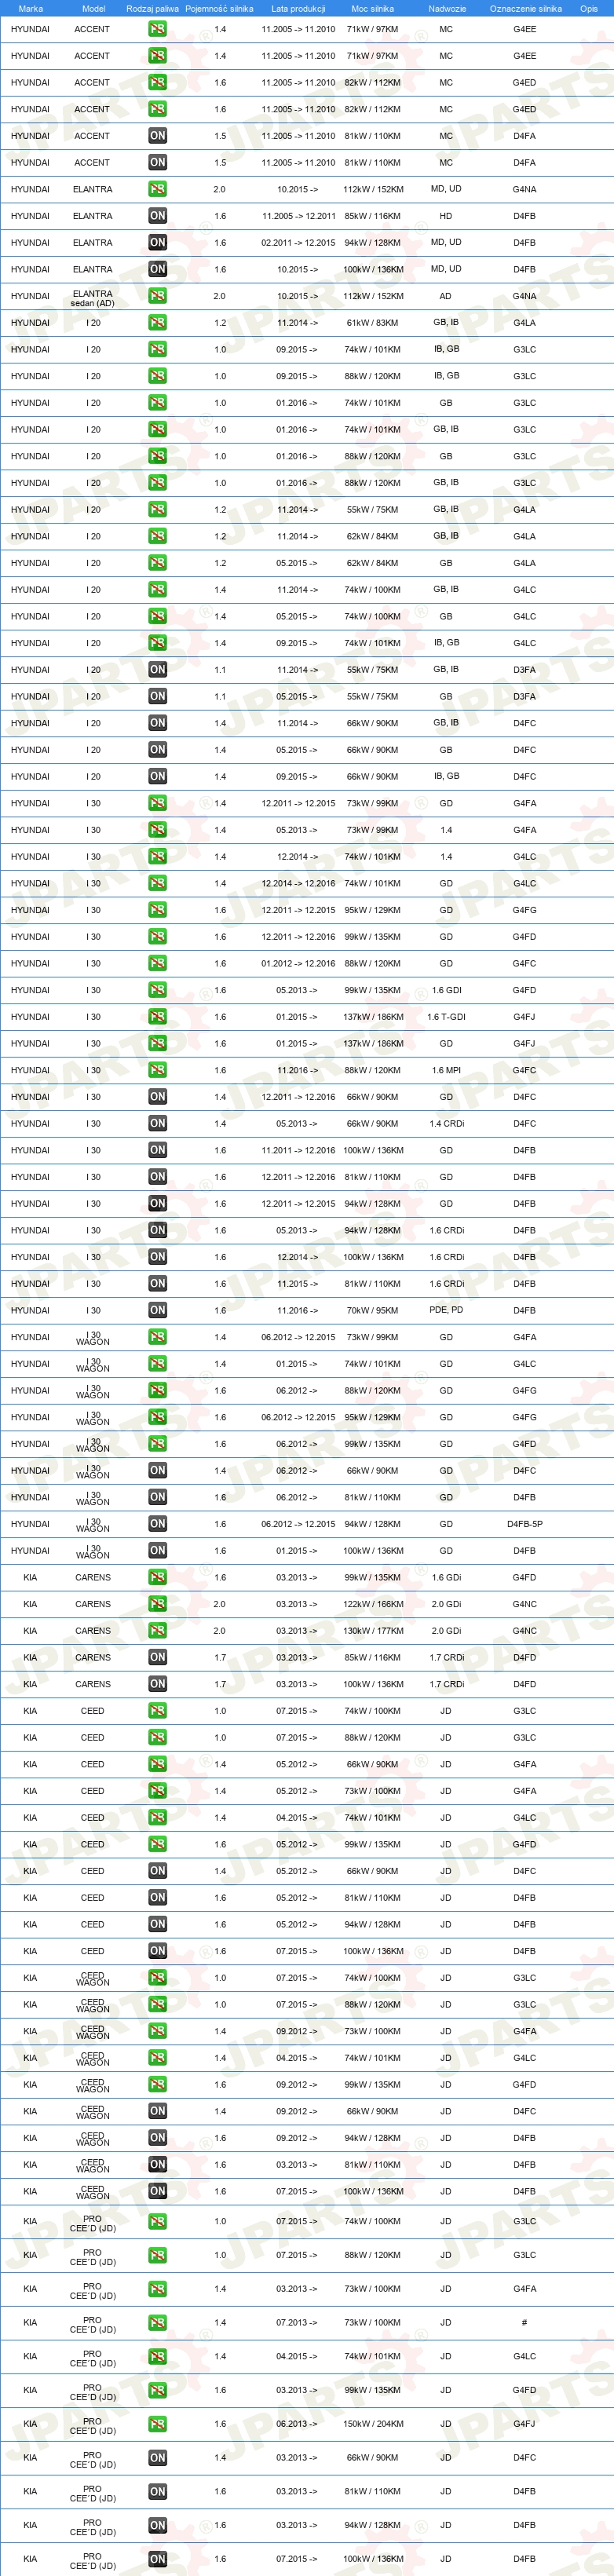The image size is (614, 2576).
Task: Click the ON diesel icon in I 30 PDE, PD row
Action: (x=157, y=1310)
